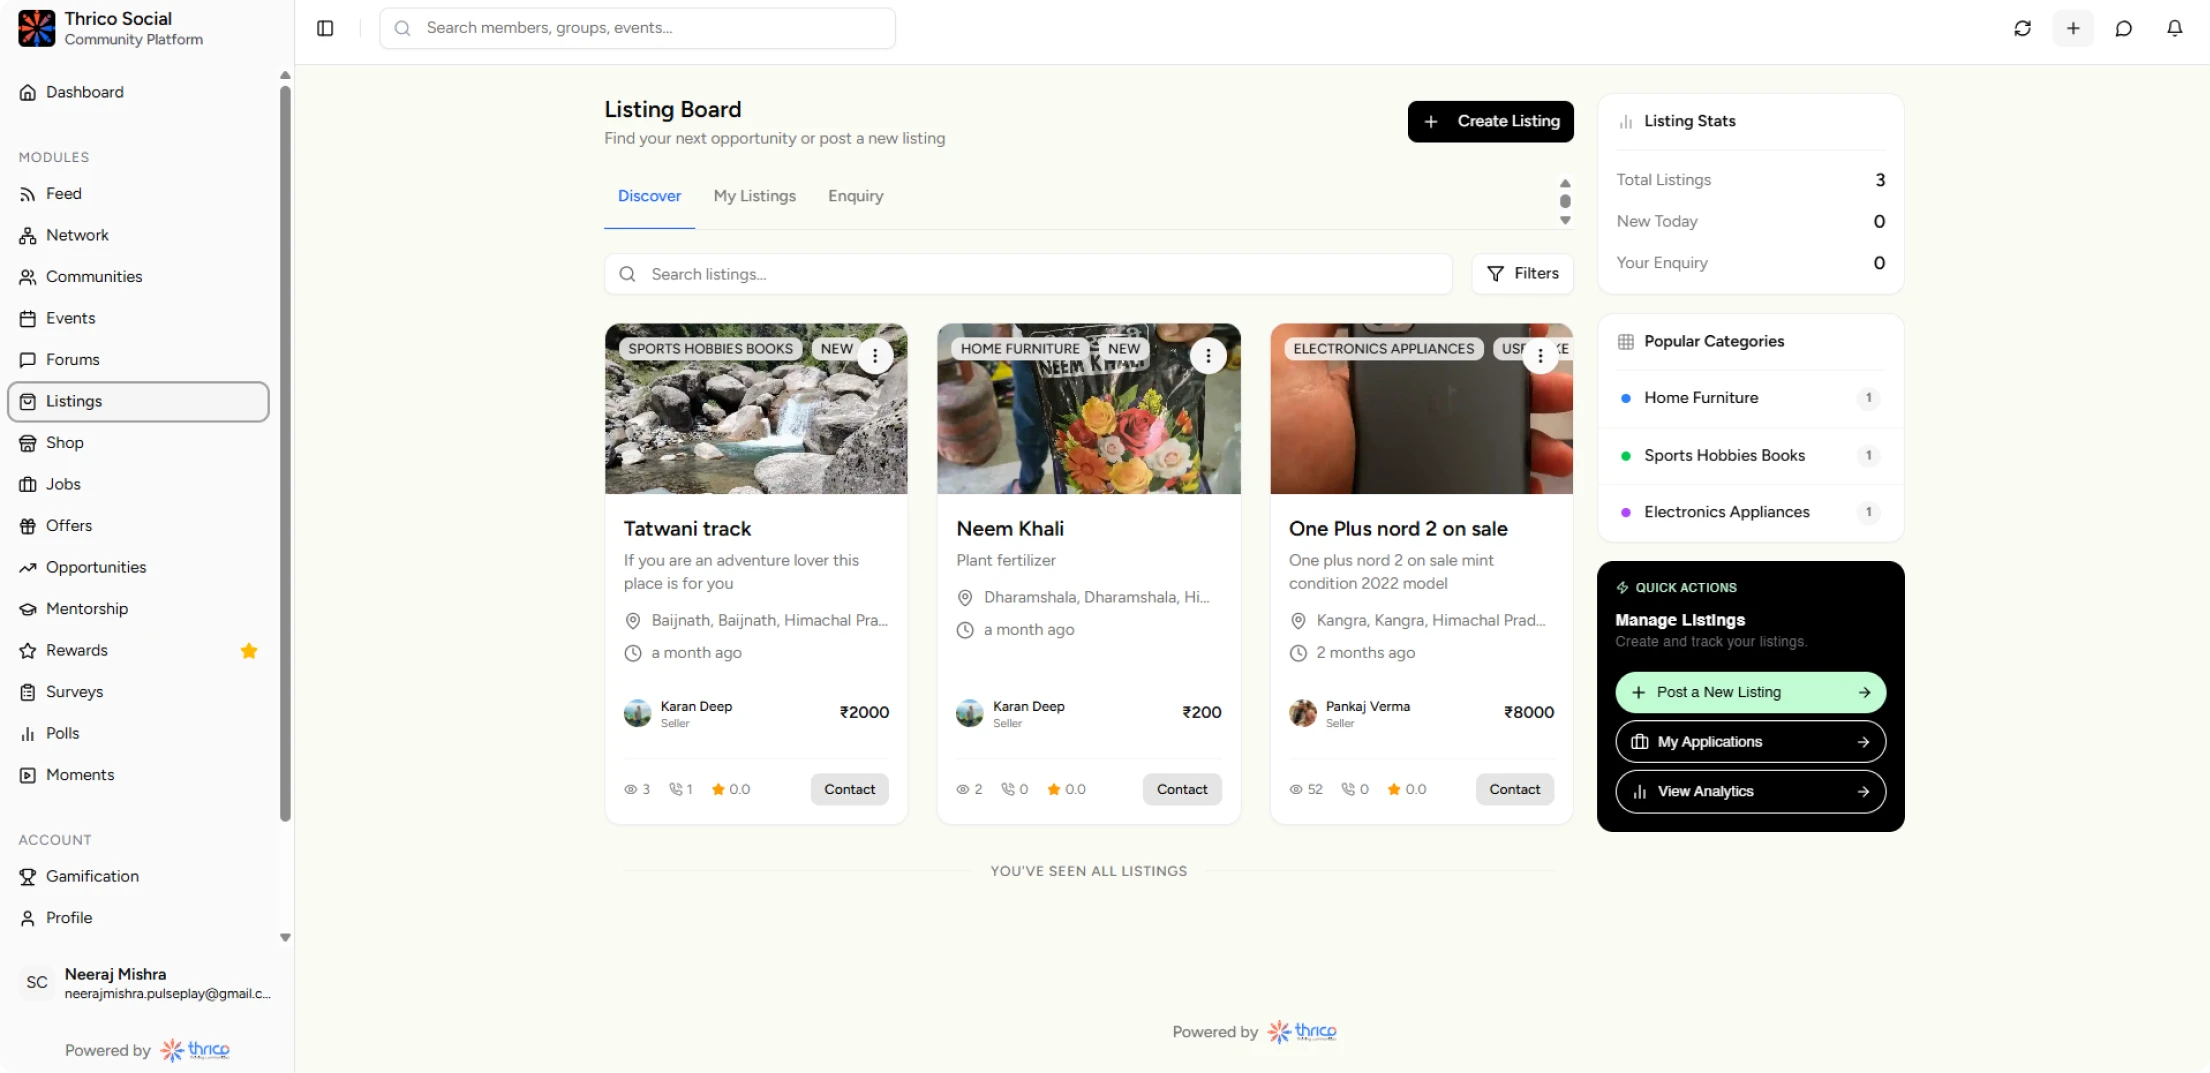Image resolution: width=2210 pixels, height=1073 pixels.
Task: Focus the global search members field
Action: tap(637, 28)
